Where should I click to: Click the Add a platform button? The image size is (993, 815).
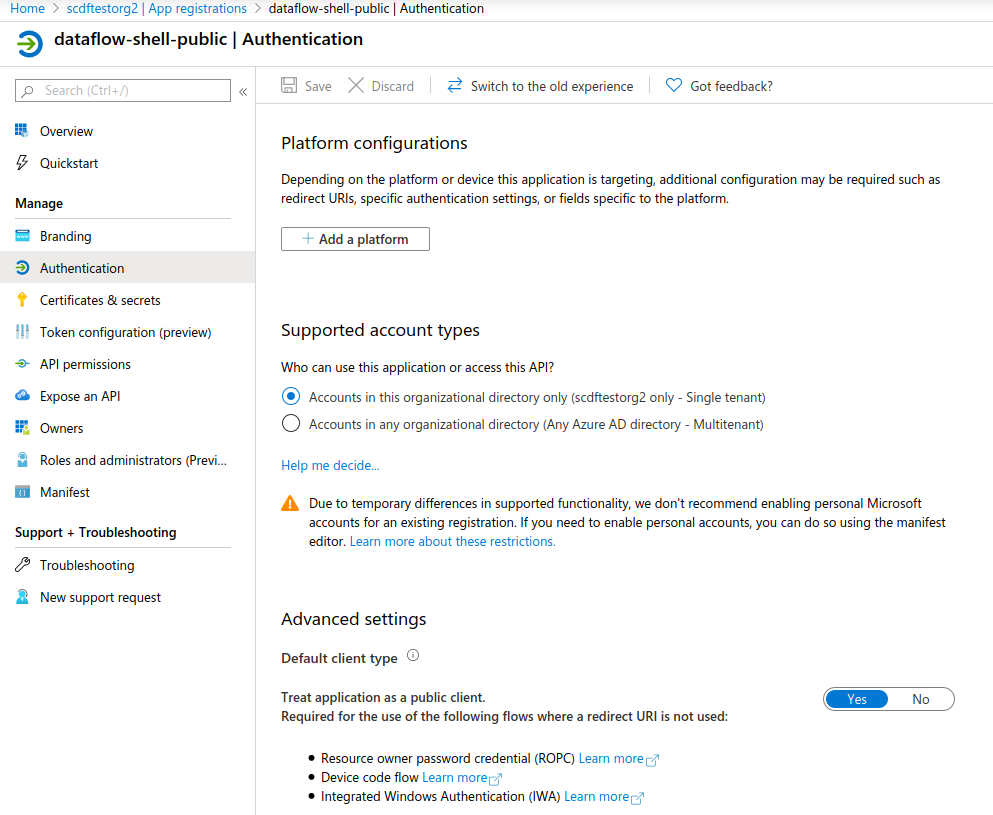click(x=355, y=239)
